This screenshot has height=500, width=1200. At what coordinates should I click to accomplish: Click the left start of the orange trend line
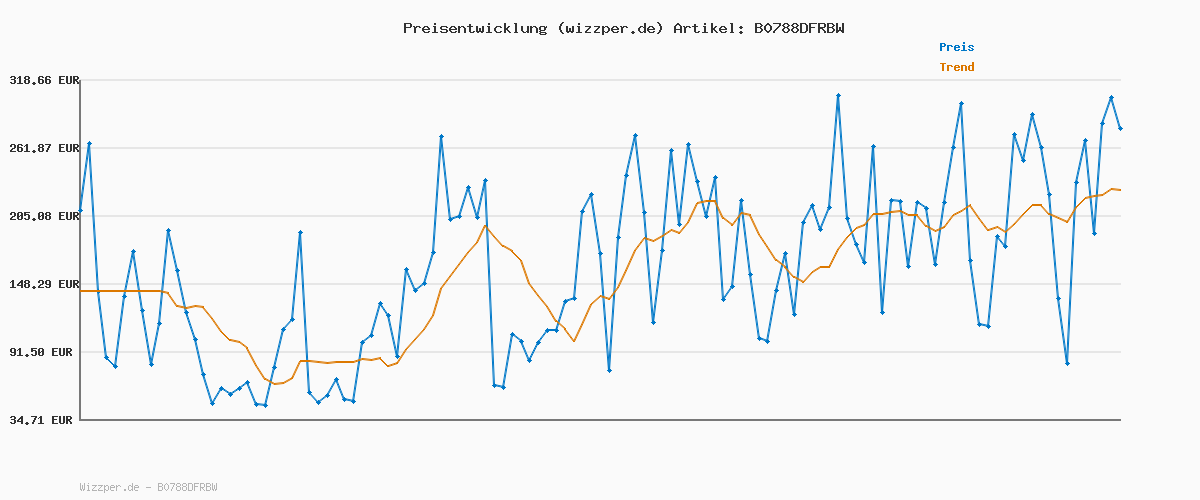pyautogui.click(x=81, y=291)
